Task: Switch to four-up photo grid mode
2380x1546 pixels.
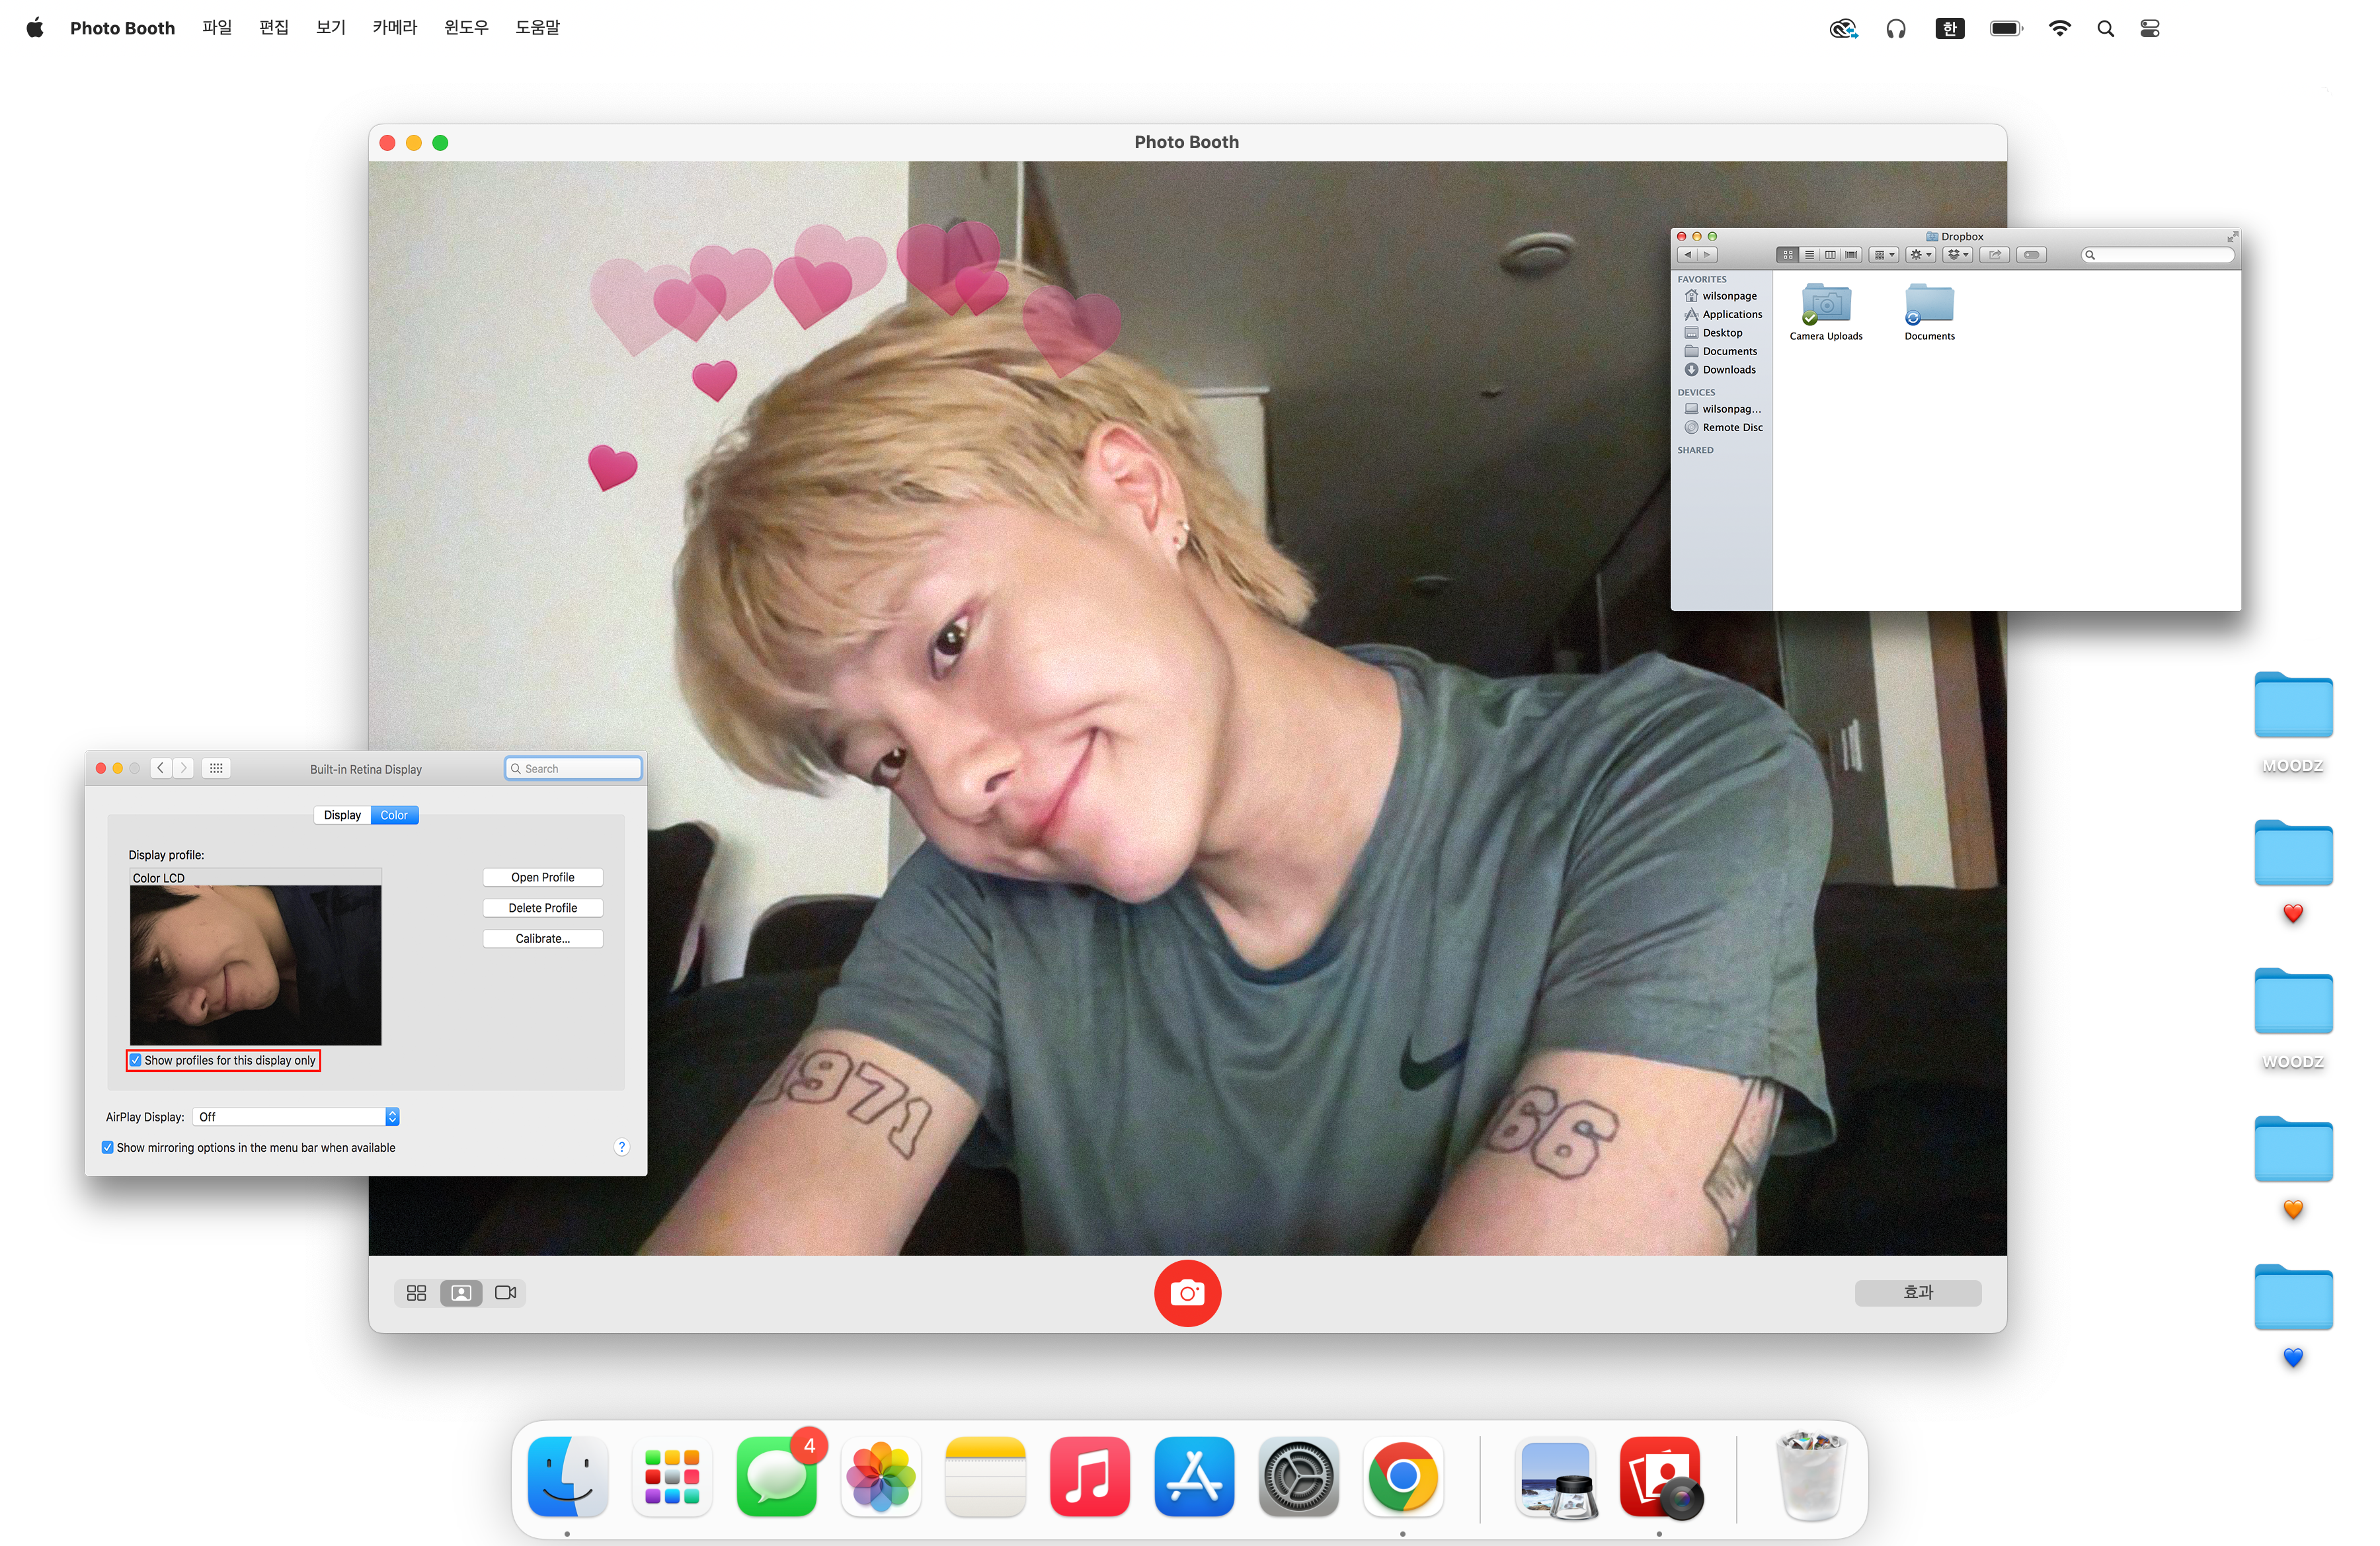Action: 416,1293
